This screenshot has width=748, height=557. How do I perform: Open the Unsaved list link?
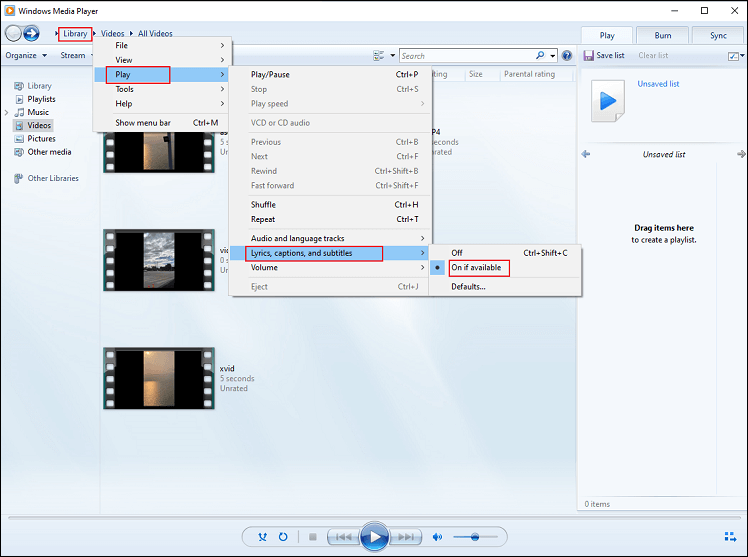[658, 84]
